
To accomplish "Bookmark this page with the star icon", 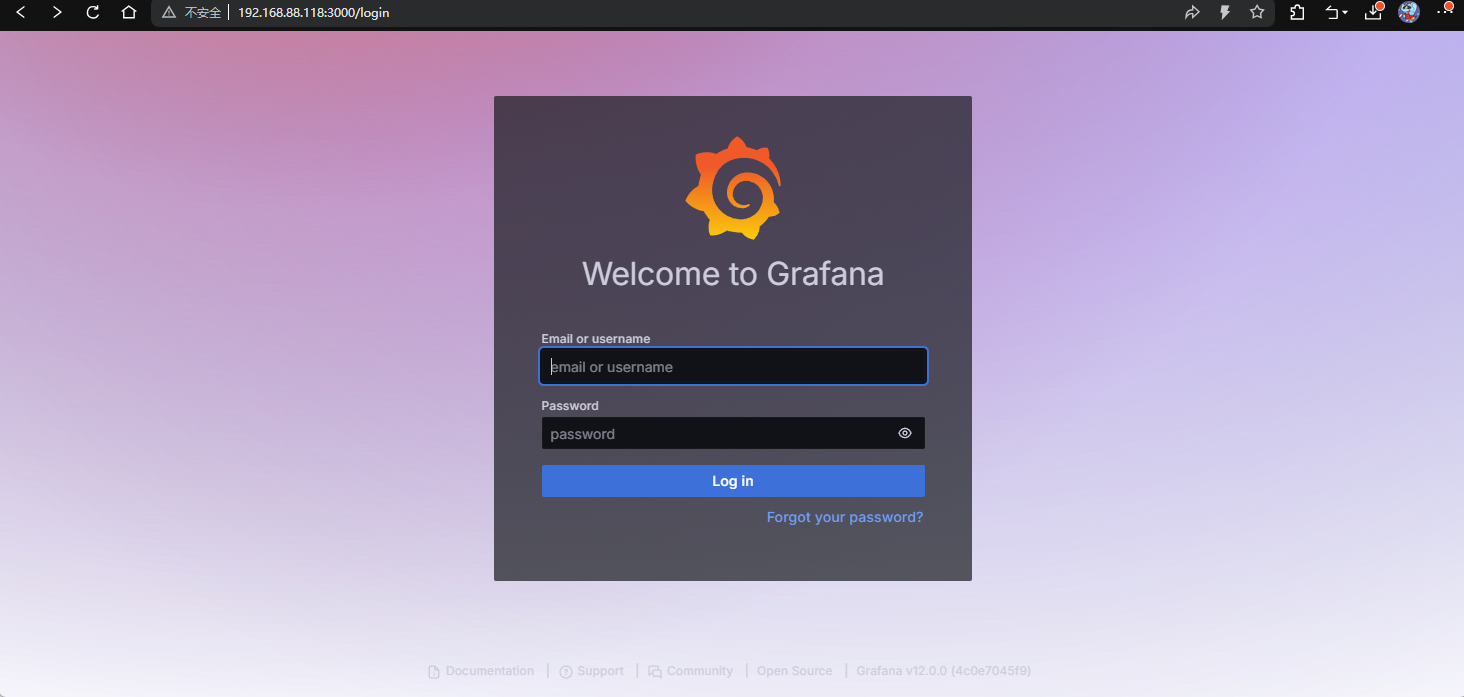I will [x=1257, y=13].
